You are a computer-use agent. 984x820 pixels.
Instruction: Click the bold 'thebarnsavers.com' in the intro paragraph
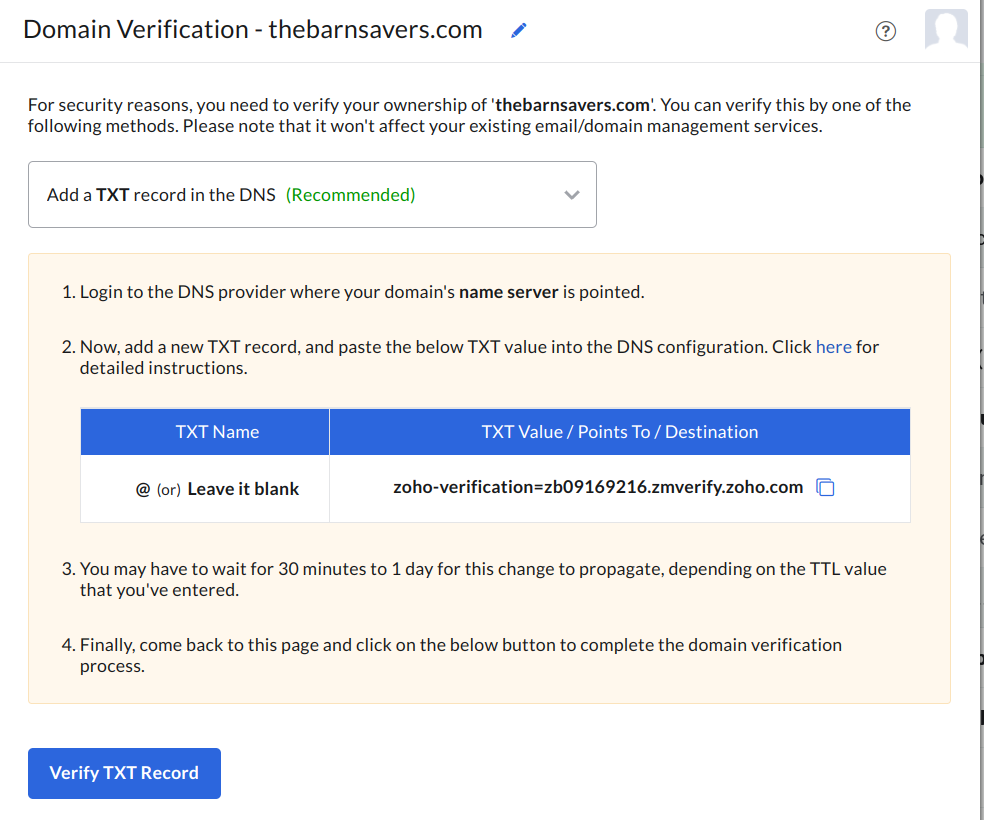click(x=572, y=105)
